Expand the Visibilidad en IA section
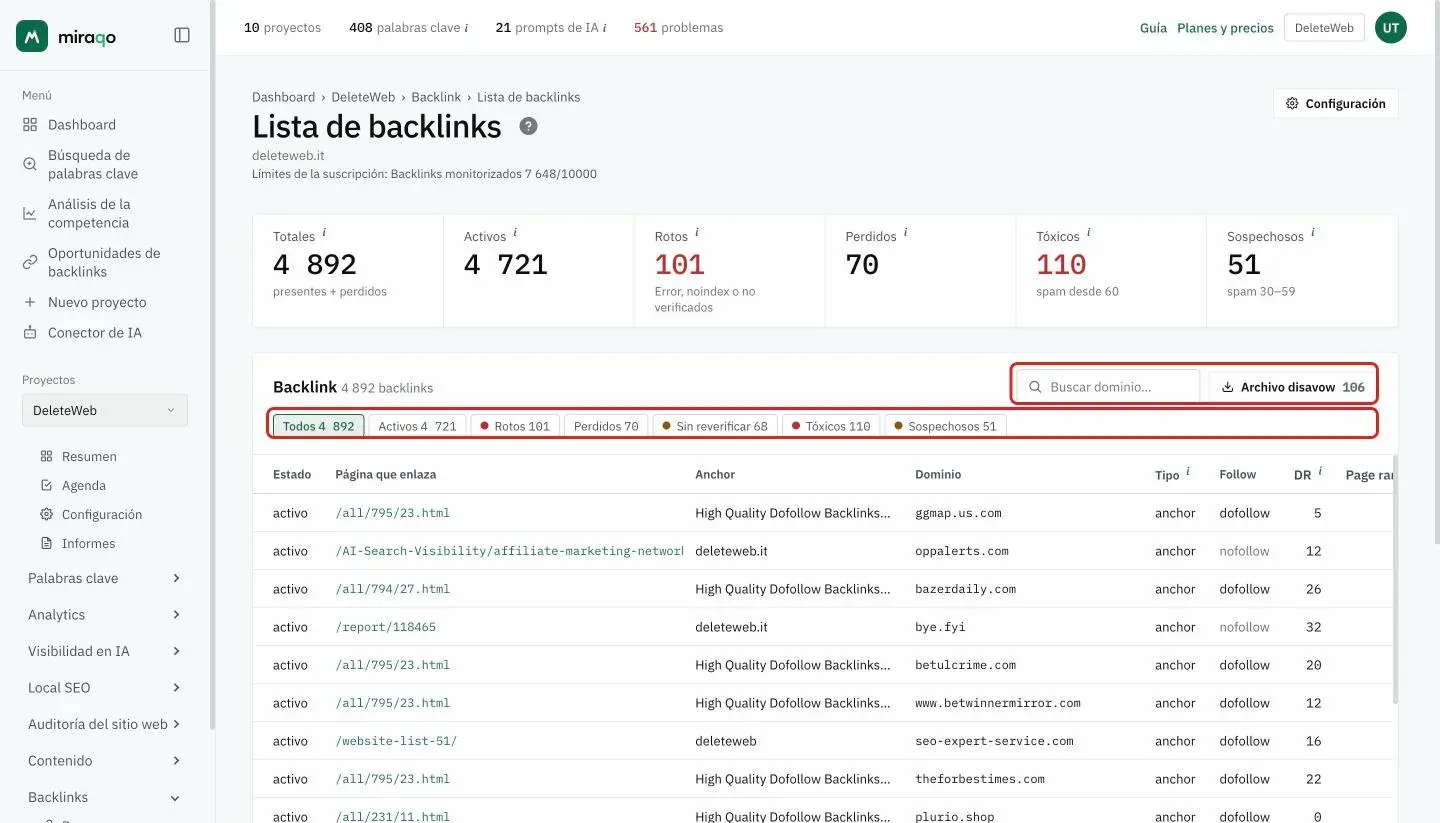Viewport: 1440px width, 823px height. coord(104,651)
